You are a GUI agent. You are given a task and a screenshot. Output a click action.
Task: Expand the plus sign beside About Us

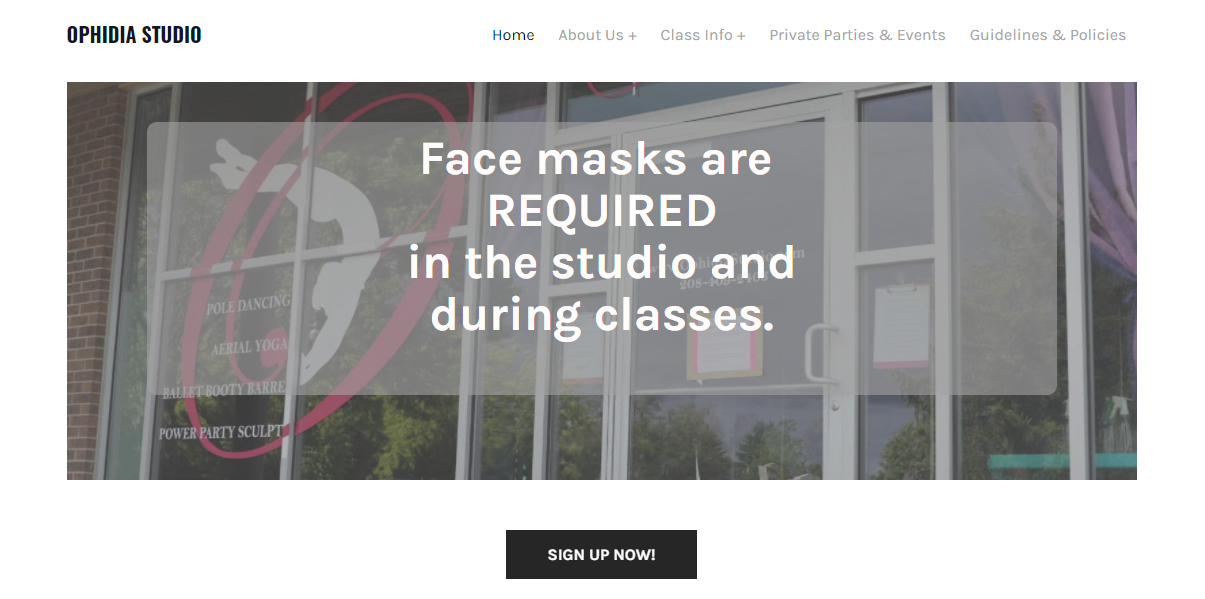pyautogui.click(x=632, y=36)
